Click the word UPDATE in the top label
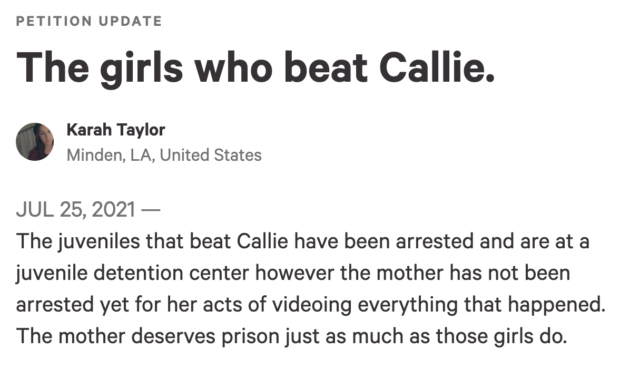Viewport: 620px width, 369px height. [130, 21]
